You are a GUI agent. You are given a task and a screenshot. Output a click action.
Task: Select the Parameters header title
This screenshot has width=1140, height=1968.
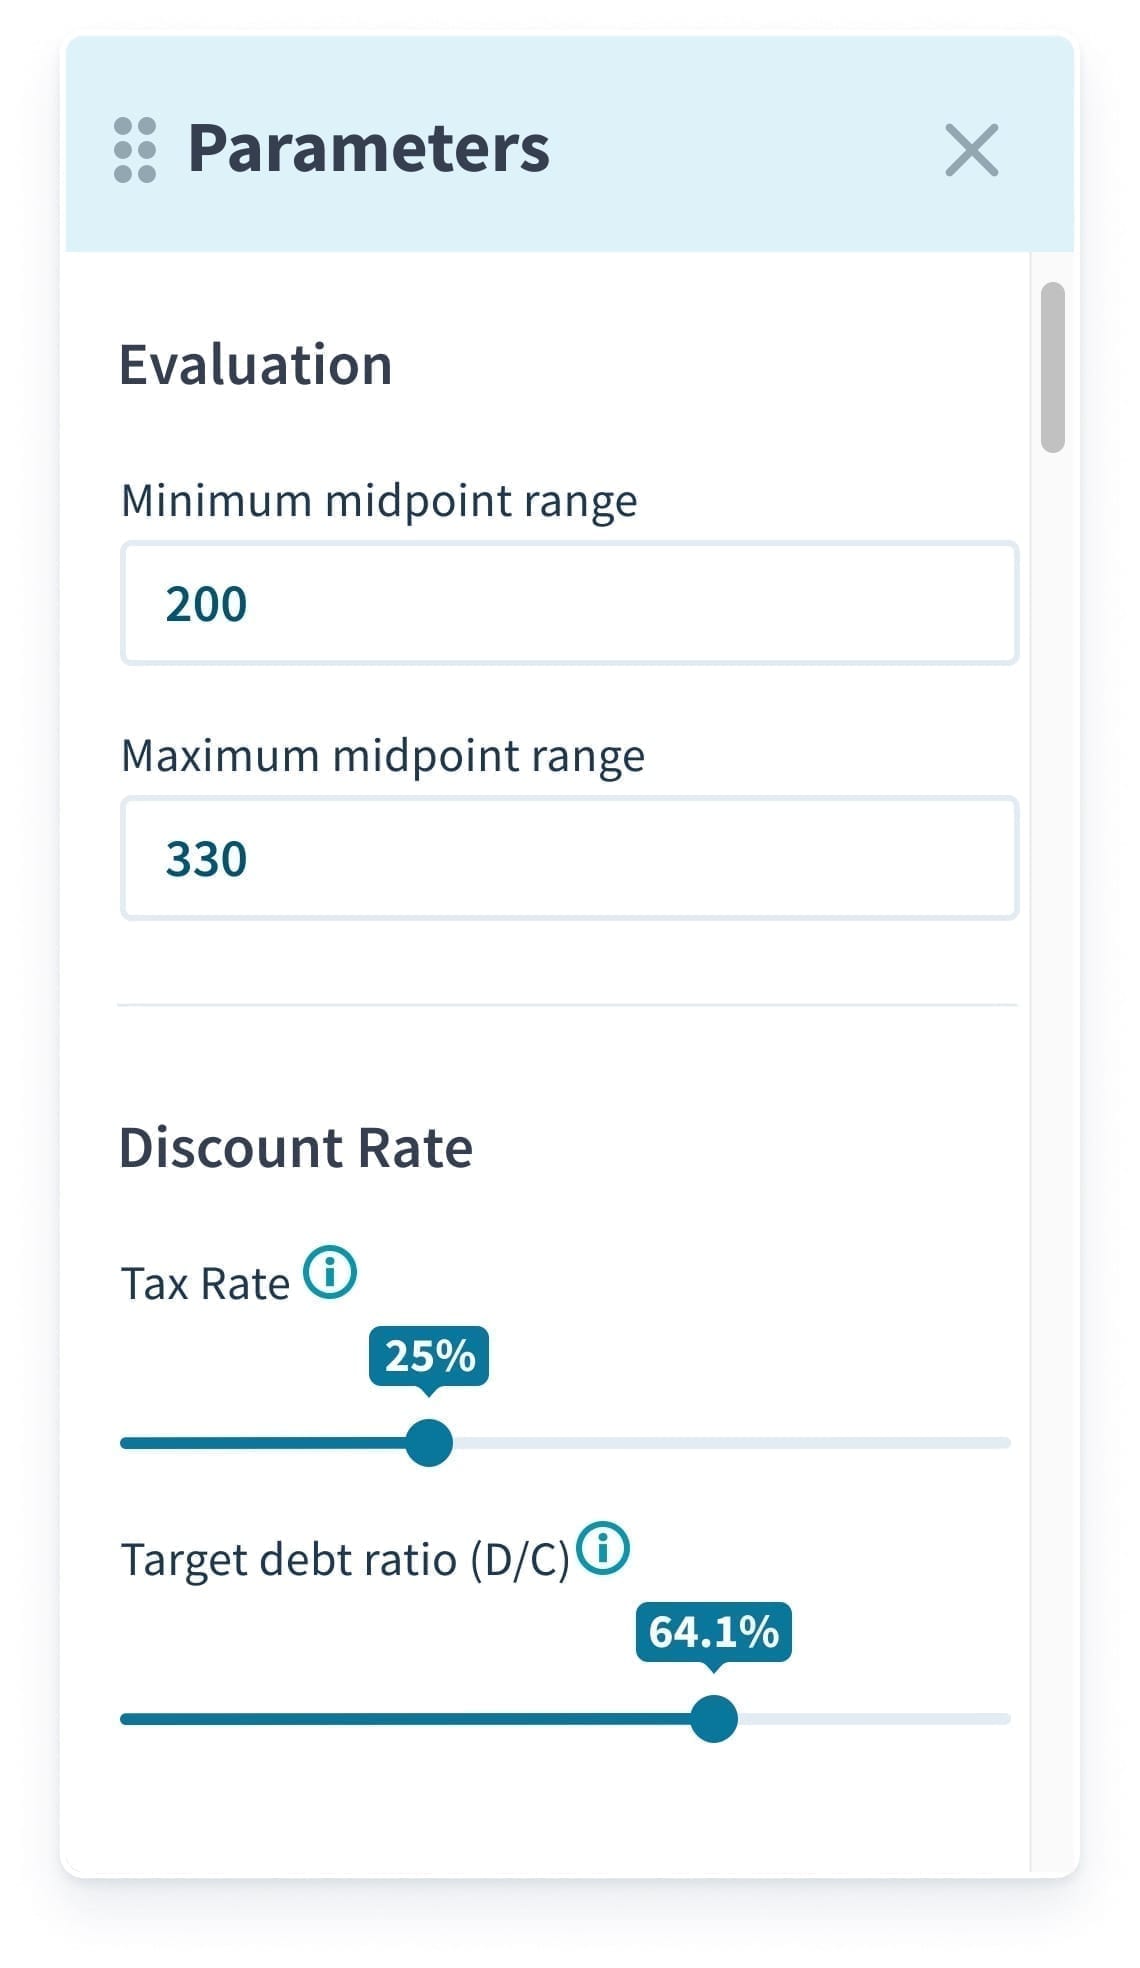[x=366, y=150]
